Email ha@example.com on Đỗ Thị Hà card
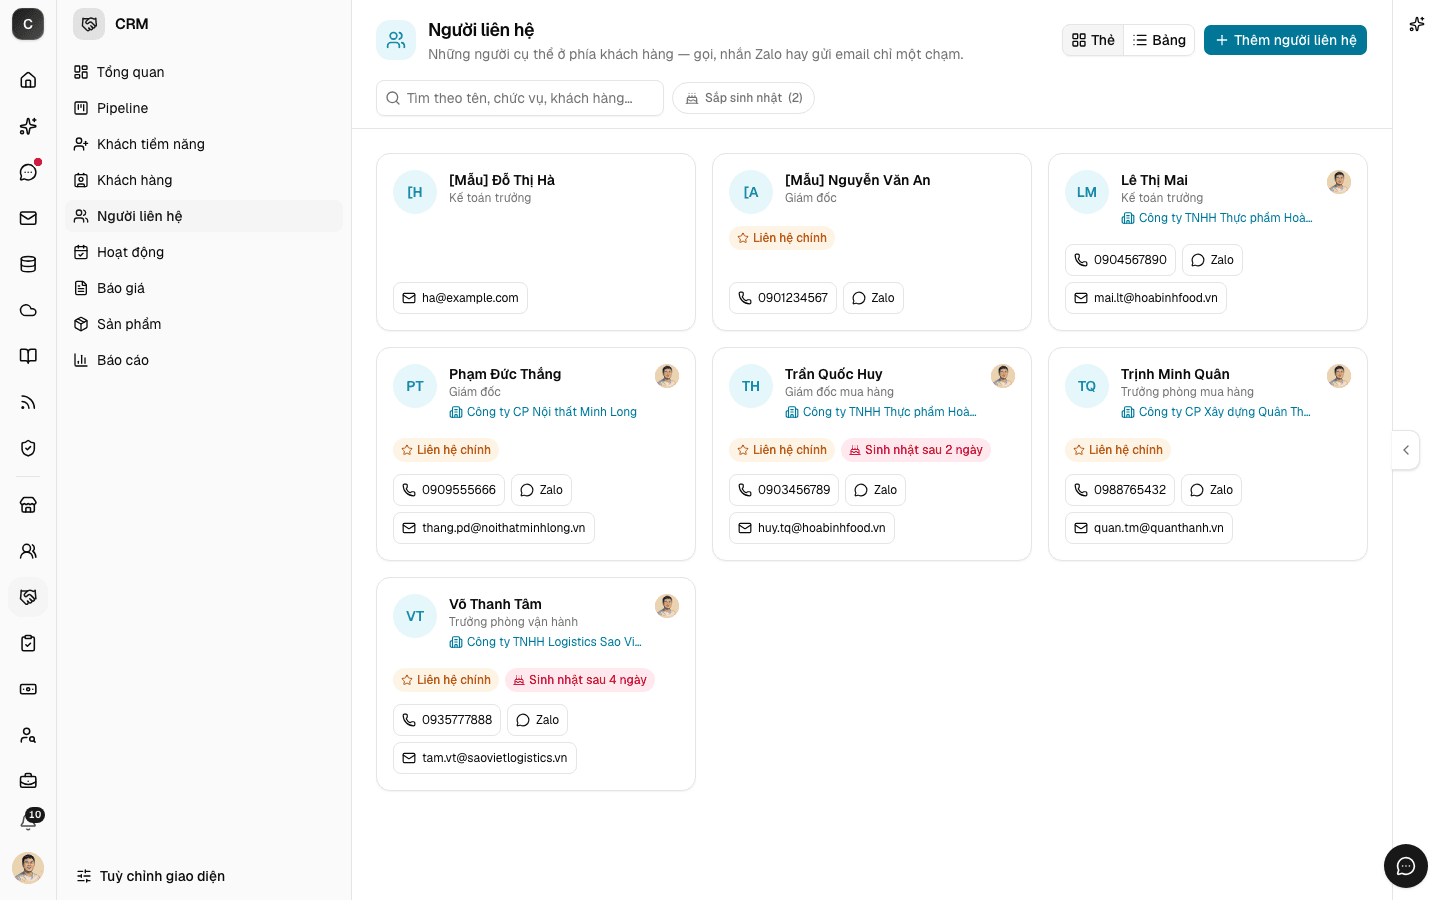This screenshot has width=1440, height=900. point(460,298)
